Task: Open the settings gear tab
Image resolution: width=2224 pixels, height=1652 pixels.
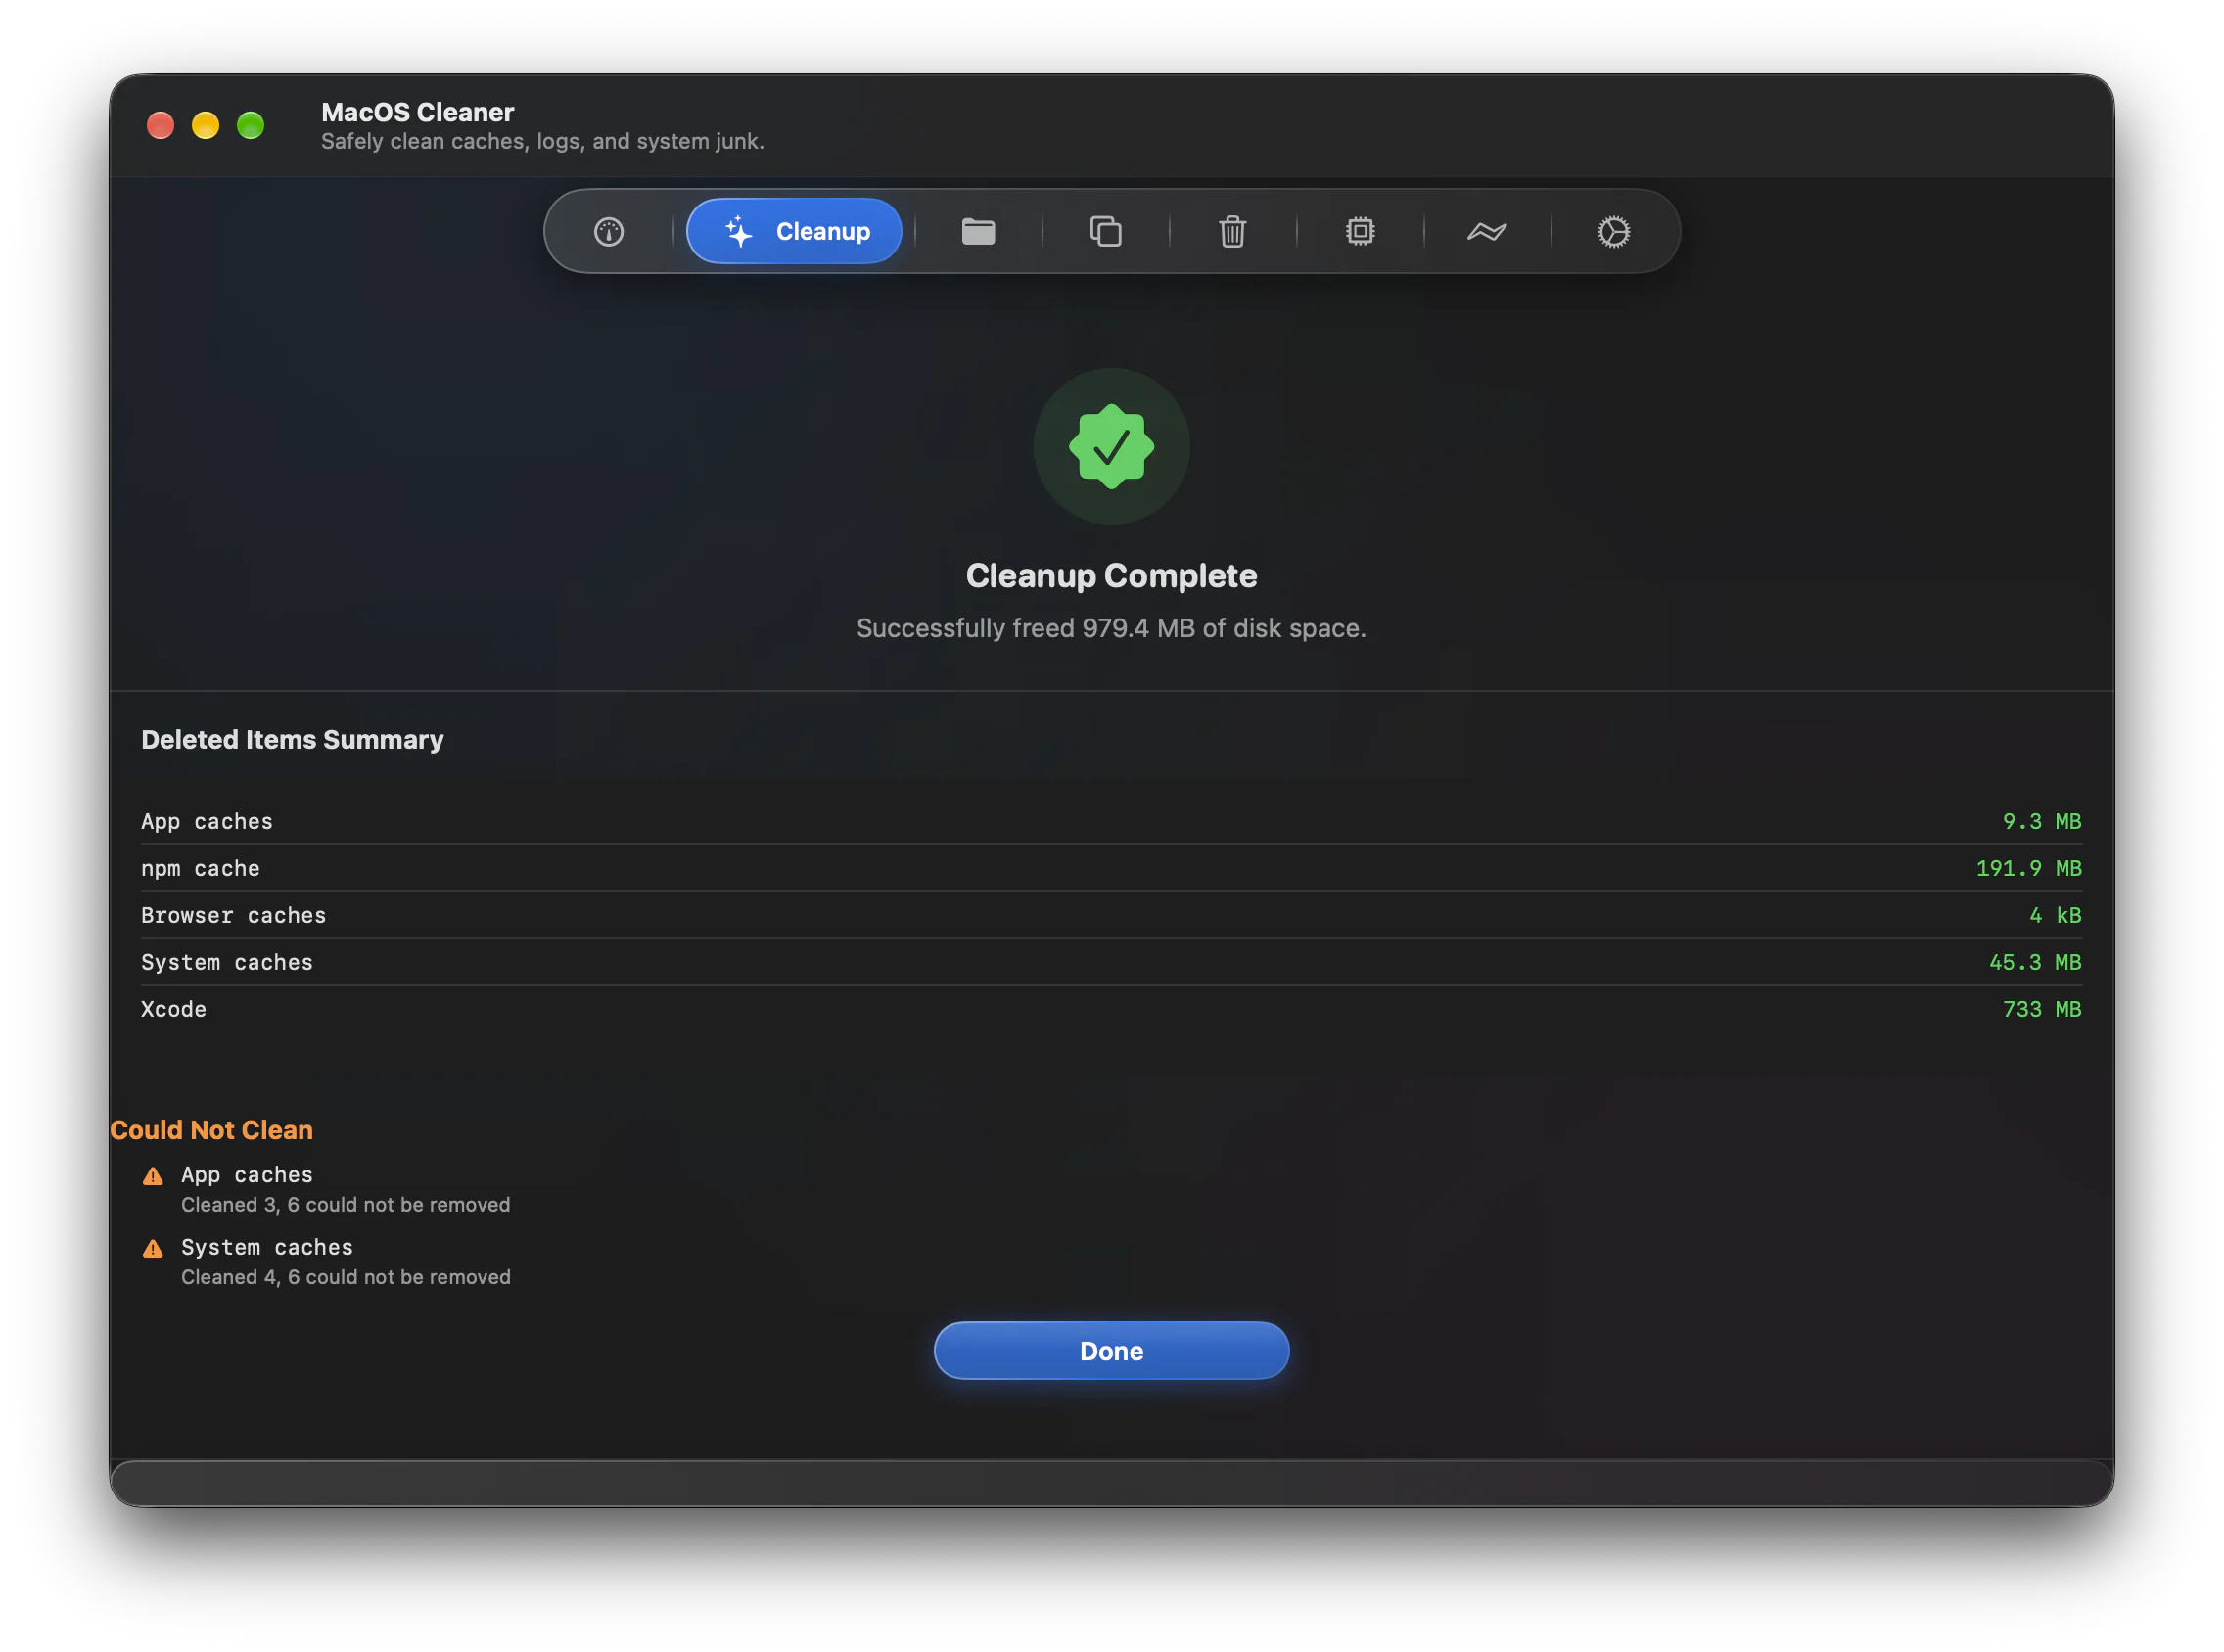Action: [x=1613, y=232]
